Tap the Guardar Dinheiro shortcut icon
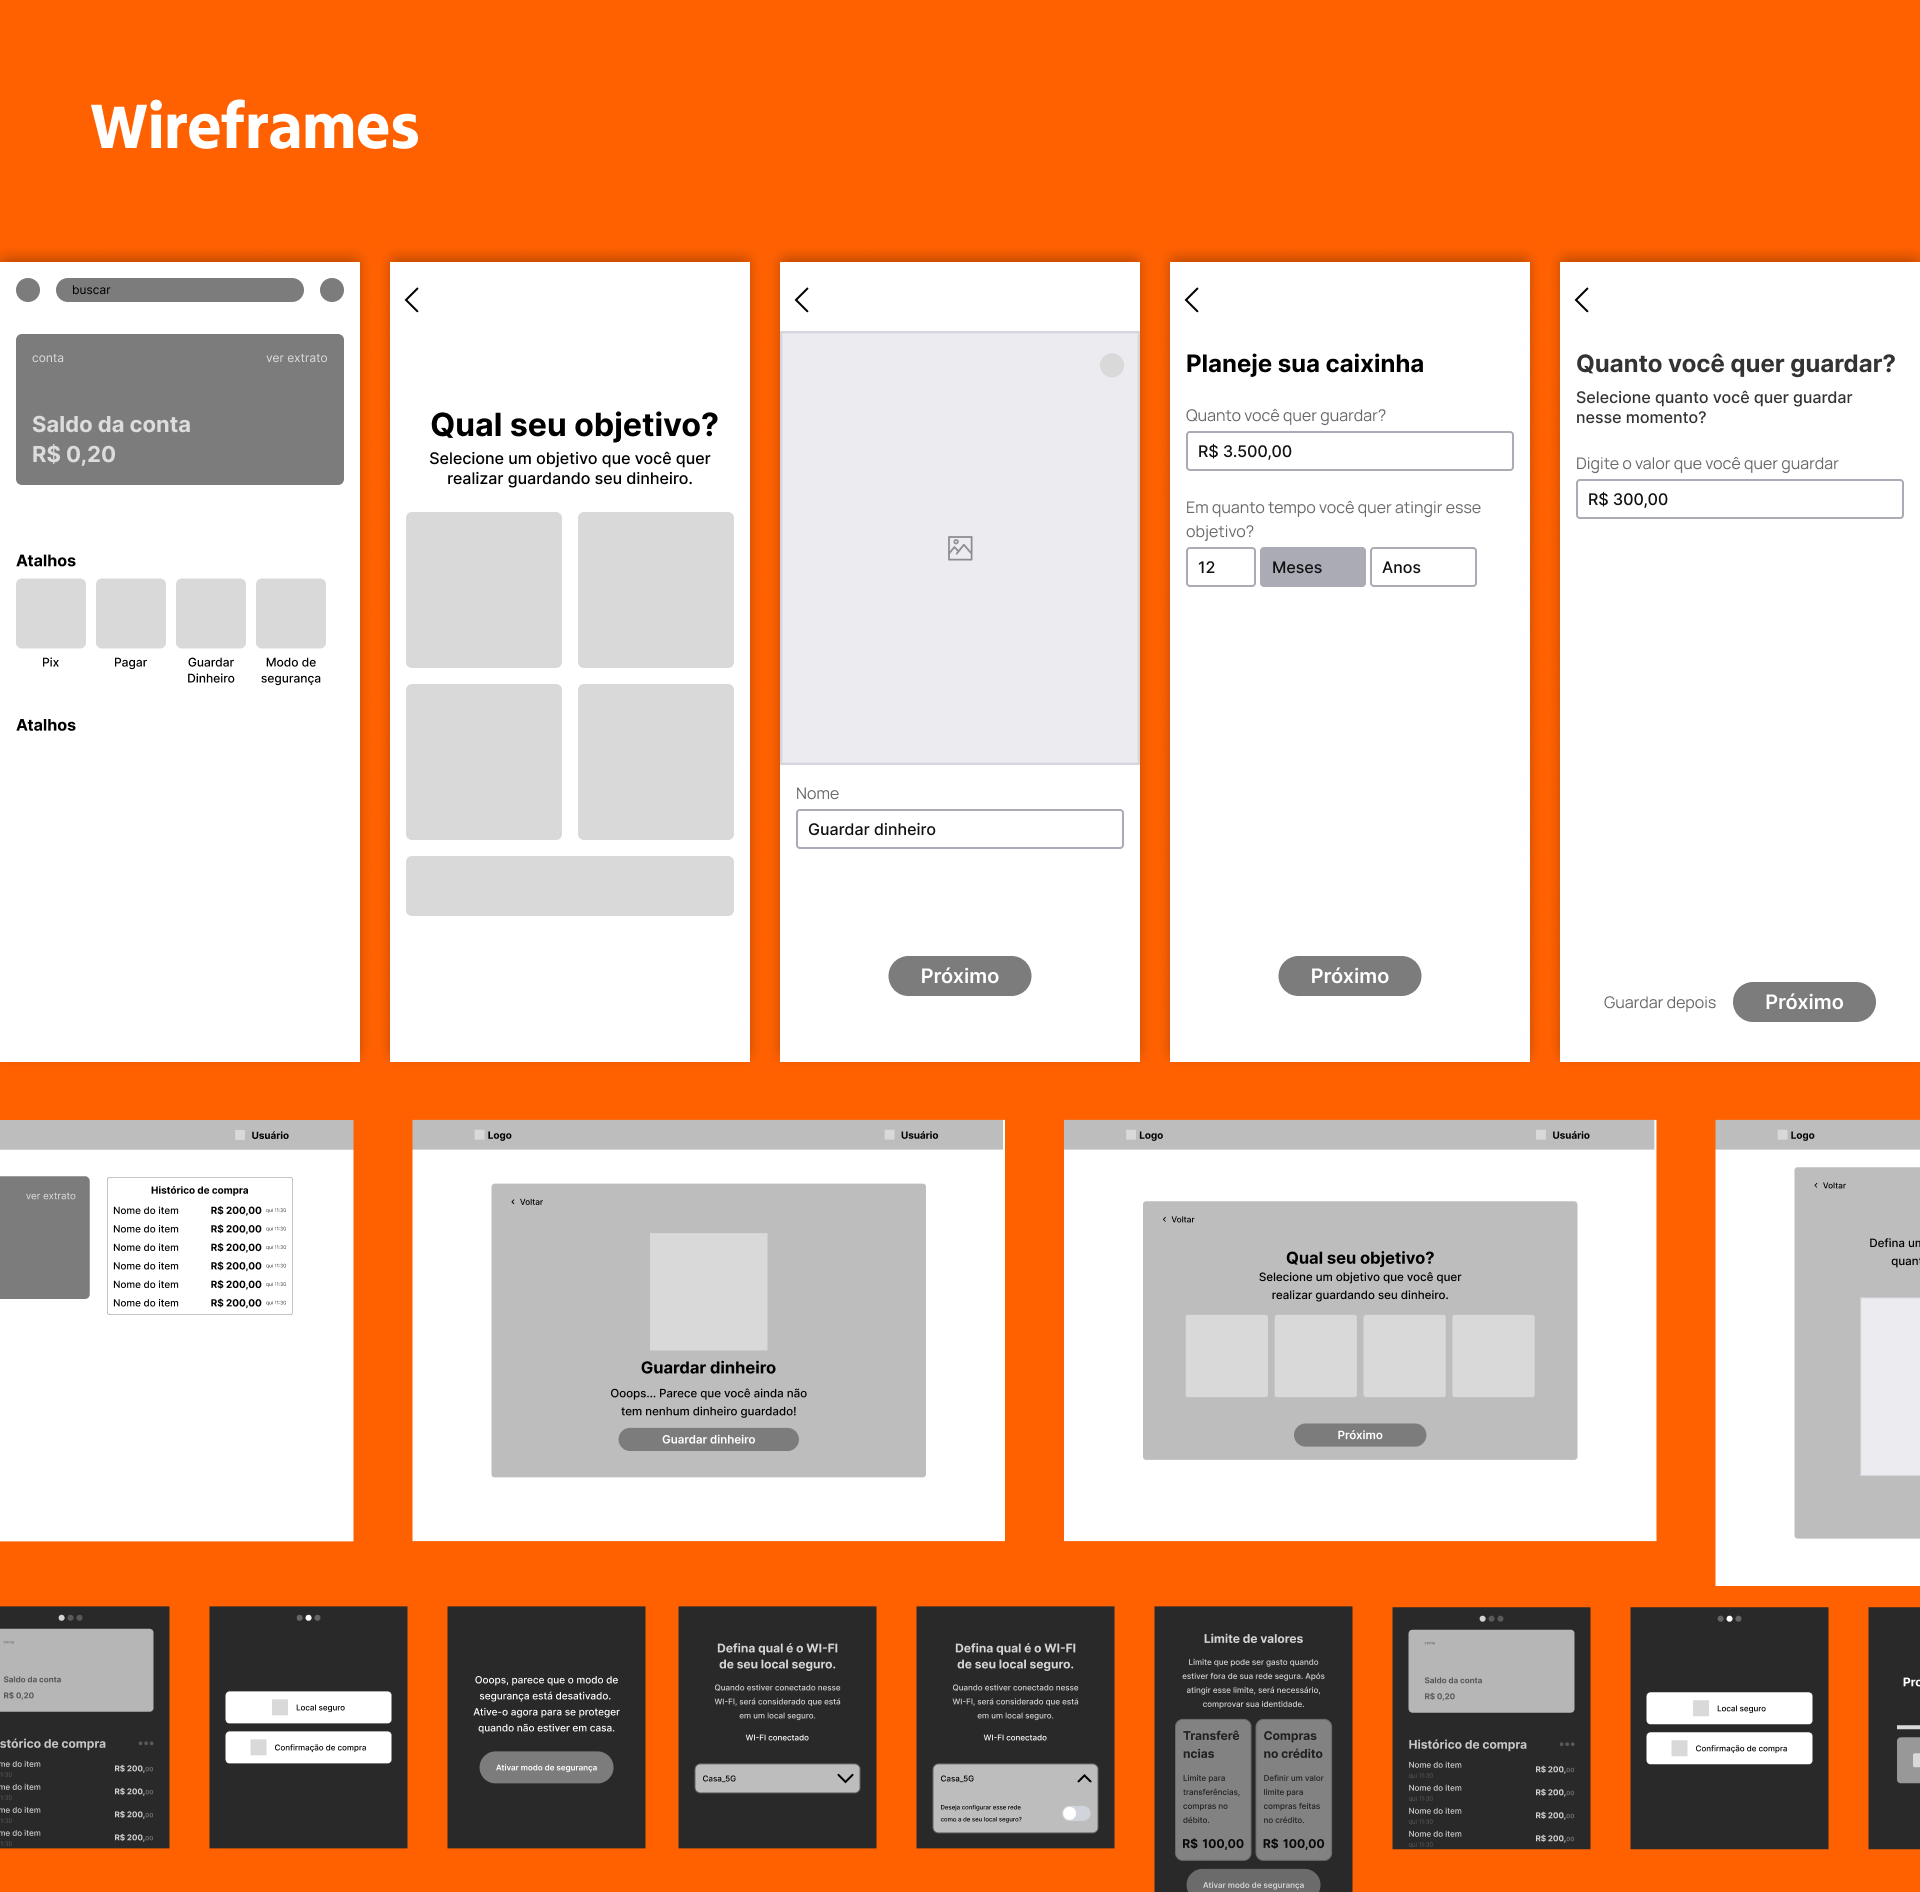 pyautogui.click(x=210, y=613)
